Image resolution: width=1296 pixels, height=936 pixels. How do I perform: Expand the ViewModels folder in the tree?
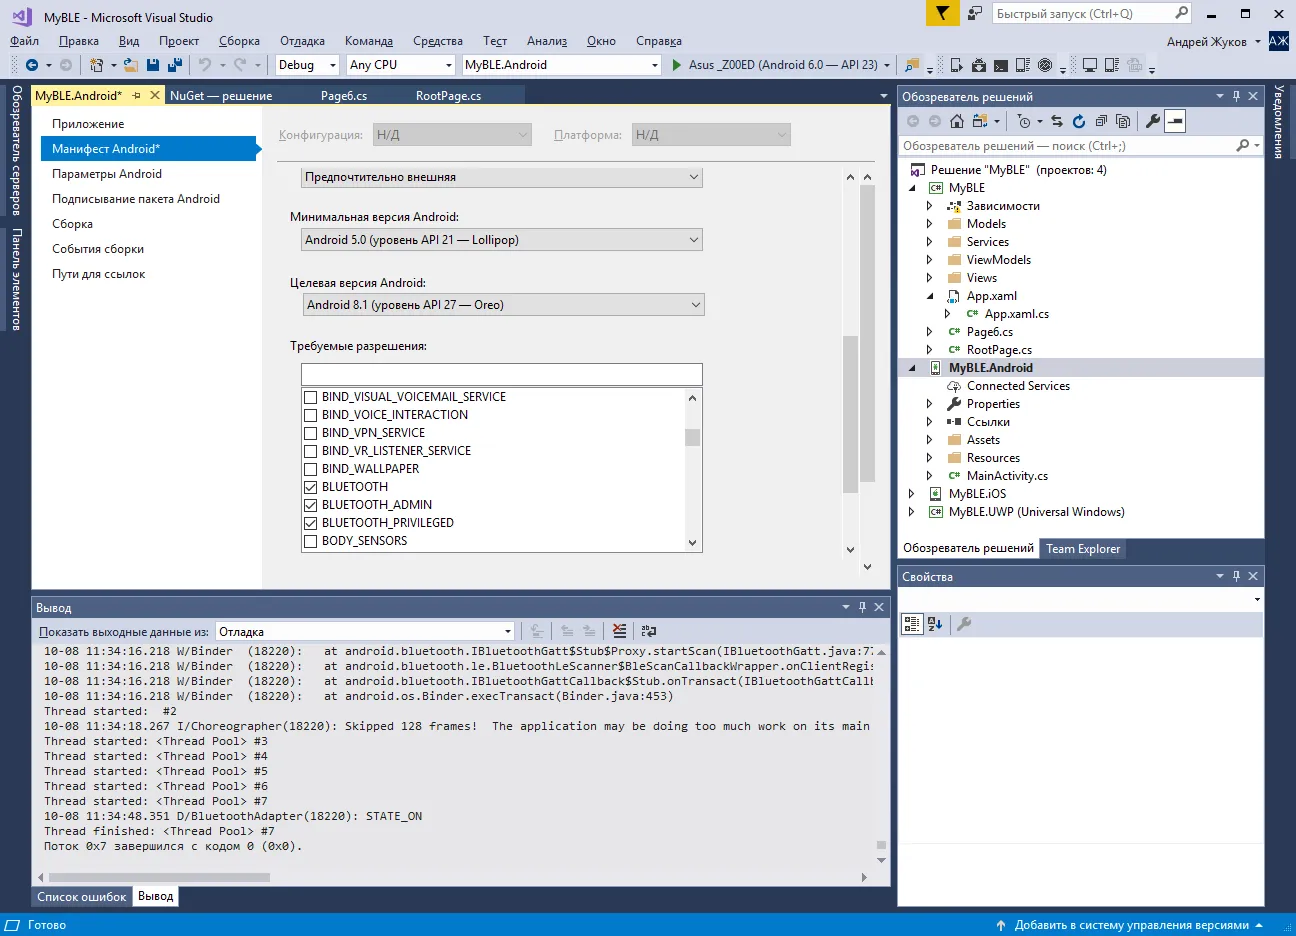click(929, 260)
